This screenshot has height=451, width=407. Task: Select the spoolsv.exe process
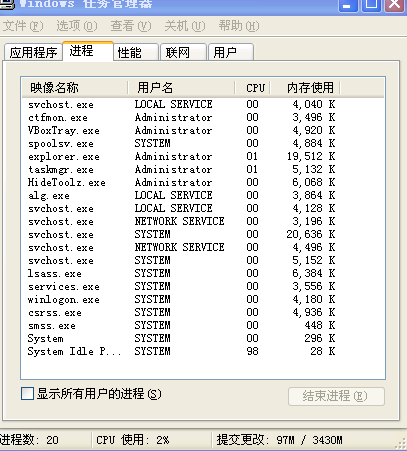[203, 143]
